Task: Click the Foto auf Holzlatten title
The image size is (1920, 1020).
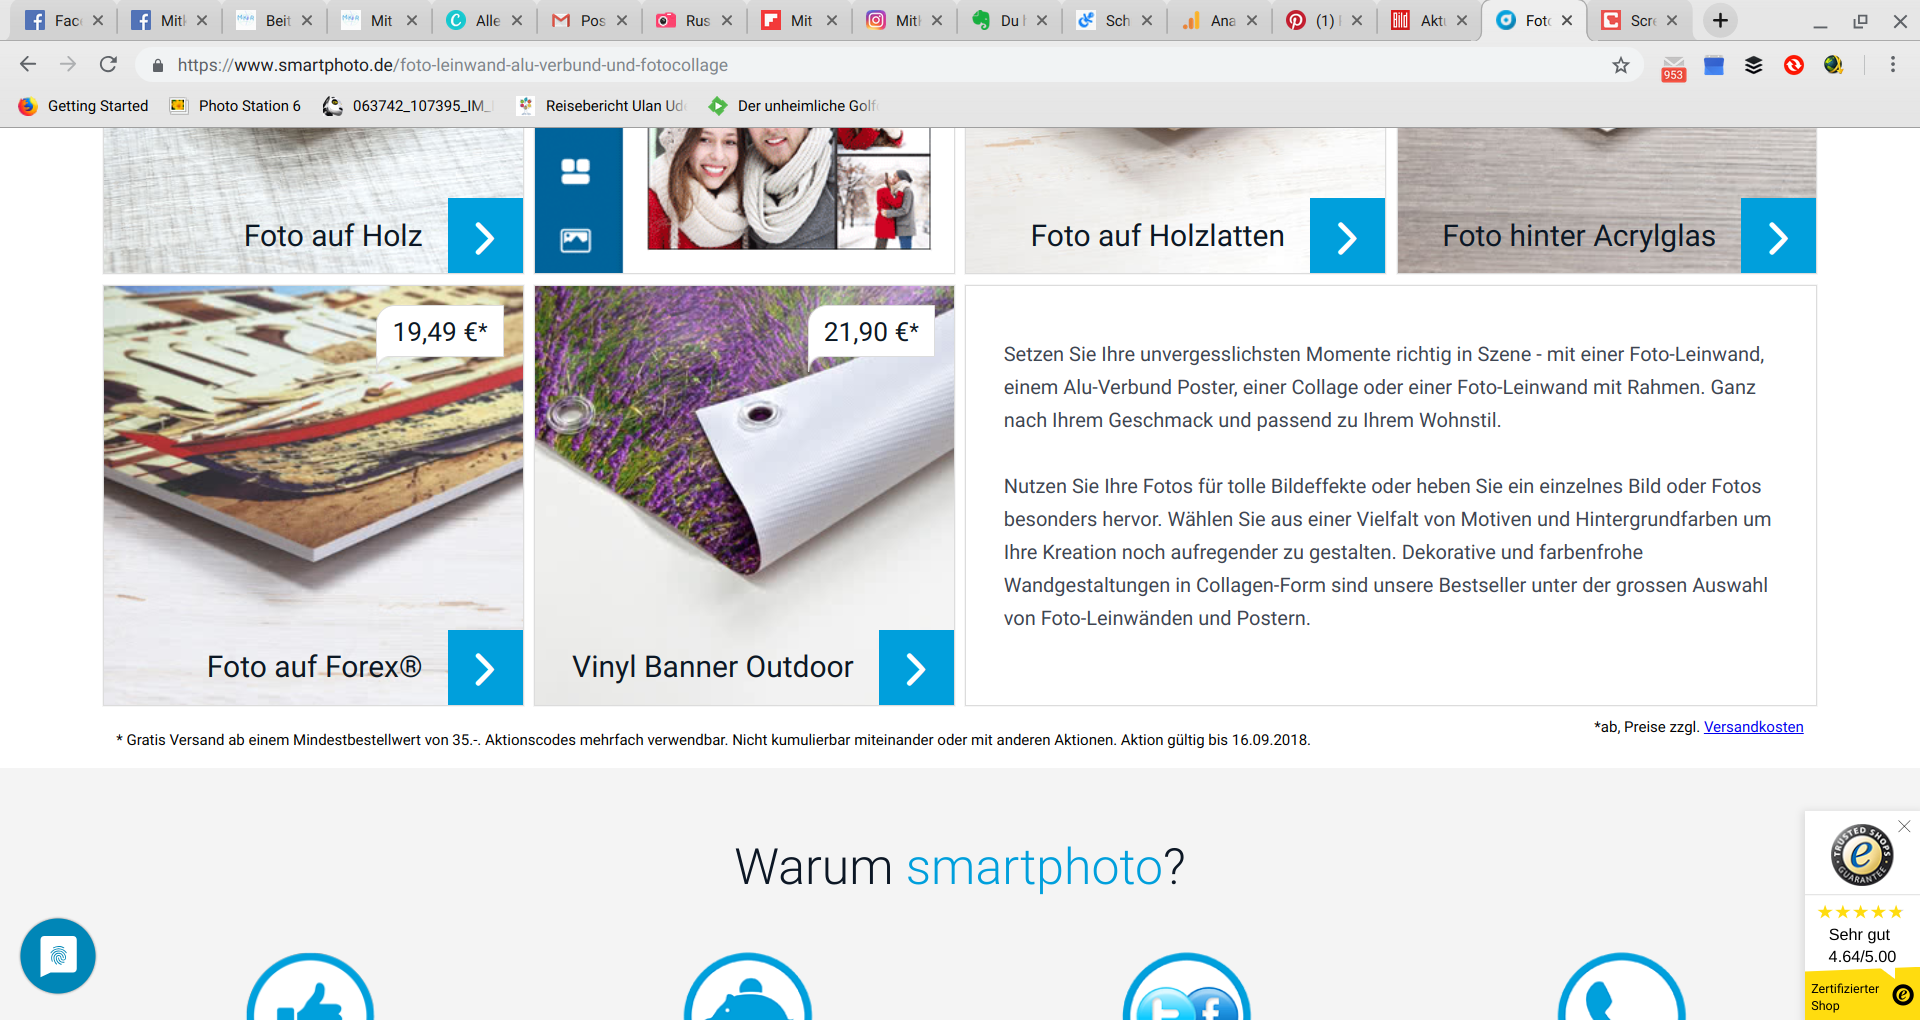Action: click(x=1157, y=236)
